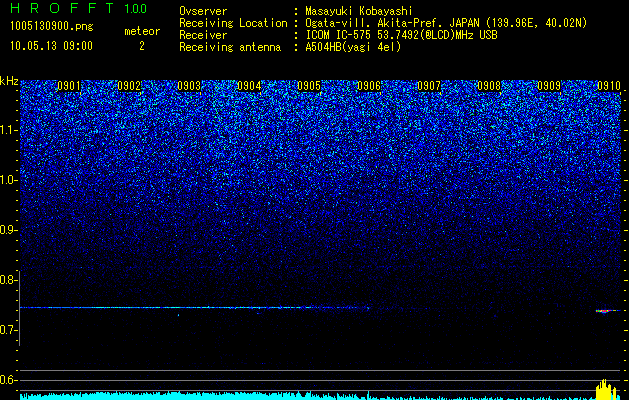This screenshot has width=629, height=400.
Task: Click the 0906 time marker
Action: pyautogui.click(x=369, y=86)
